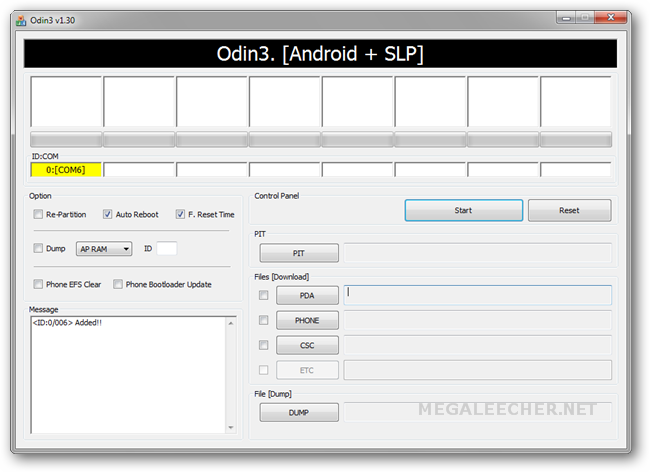Click the Odin3. [Android + SLP] banner
650x472 pixels.
click(x=320, y=53)
